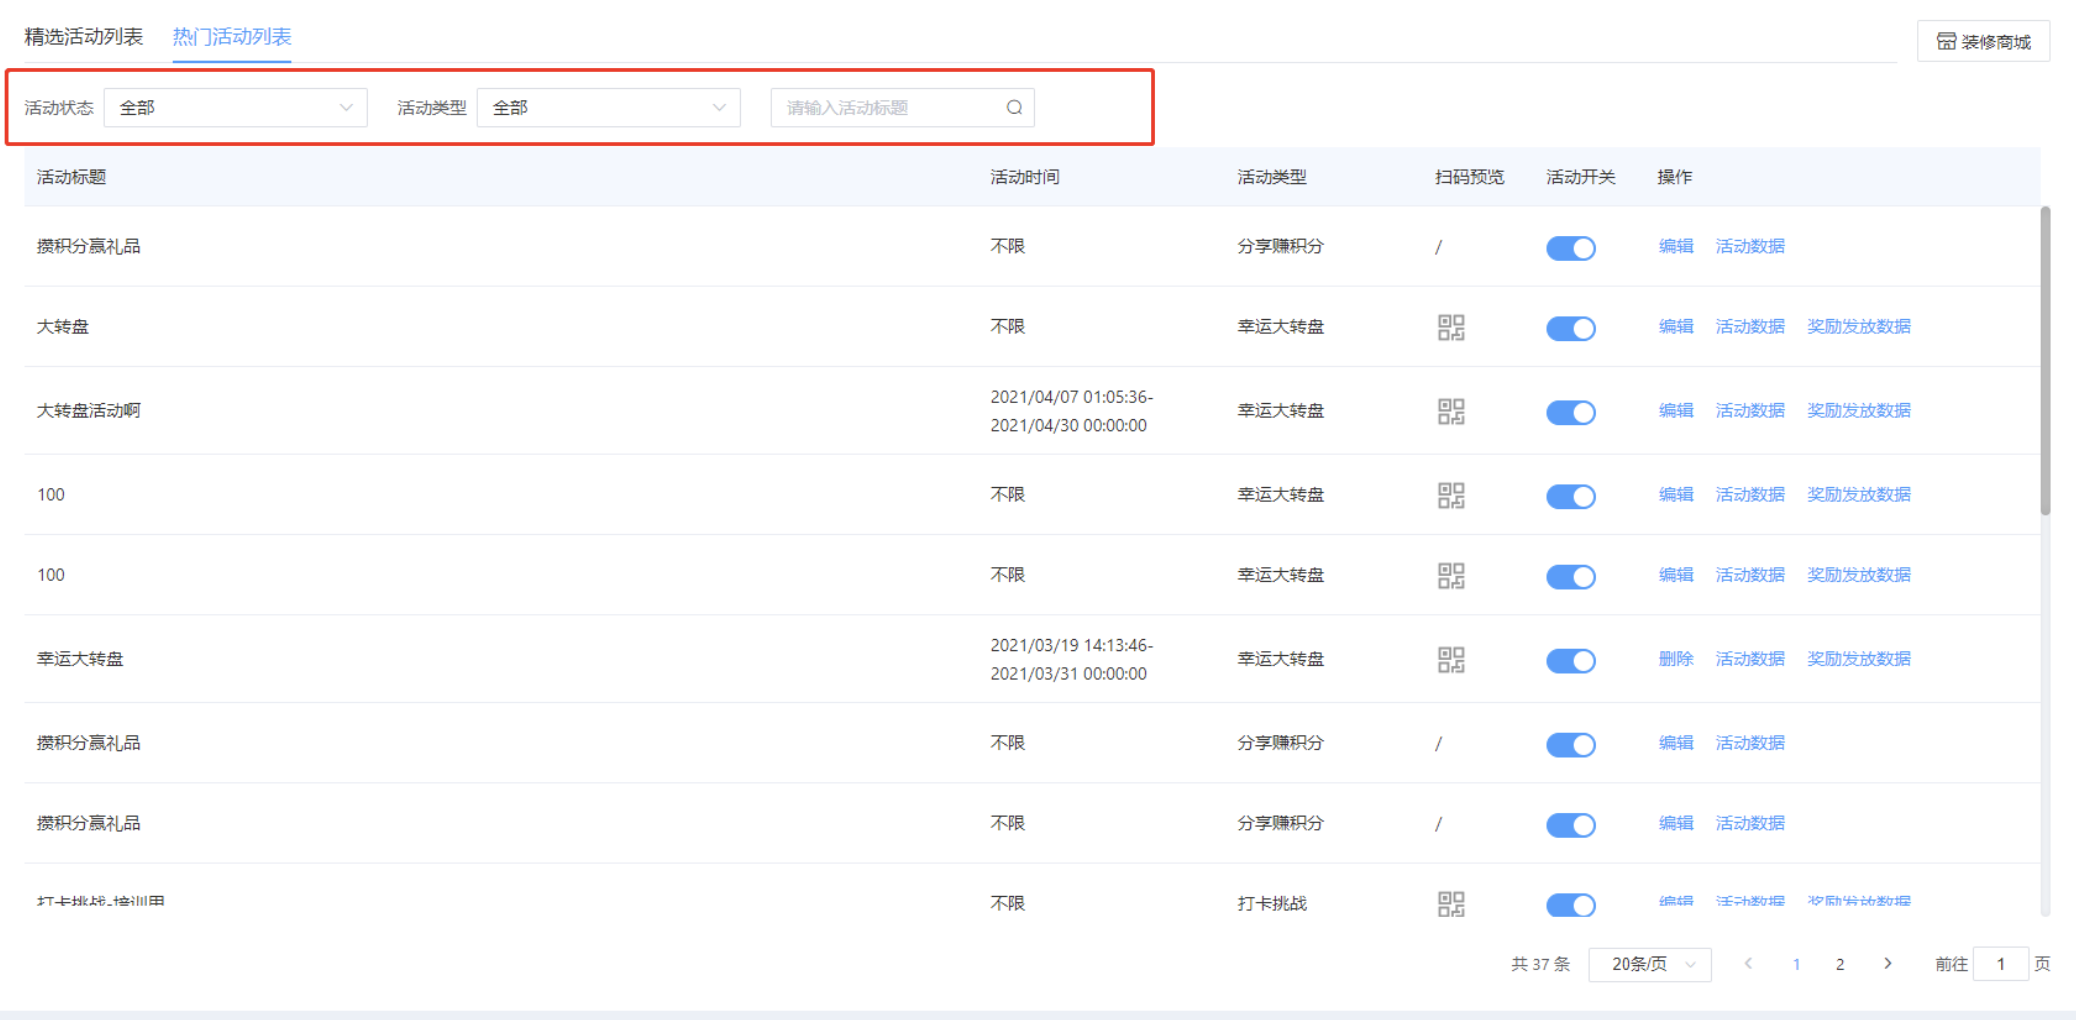2076x1020 pixels.
Task: Go to next page arrow
Action: (x=1887, y=964)
